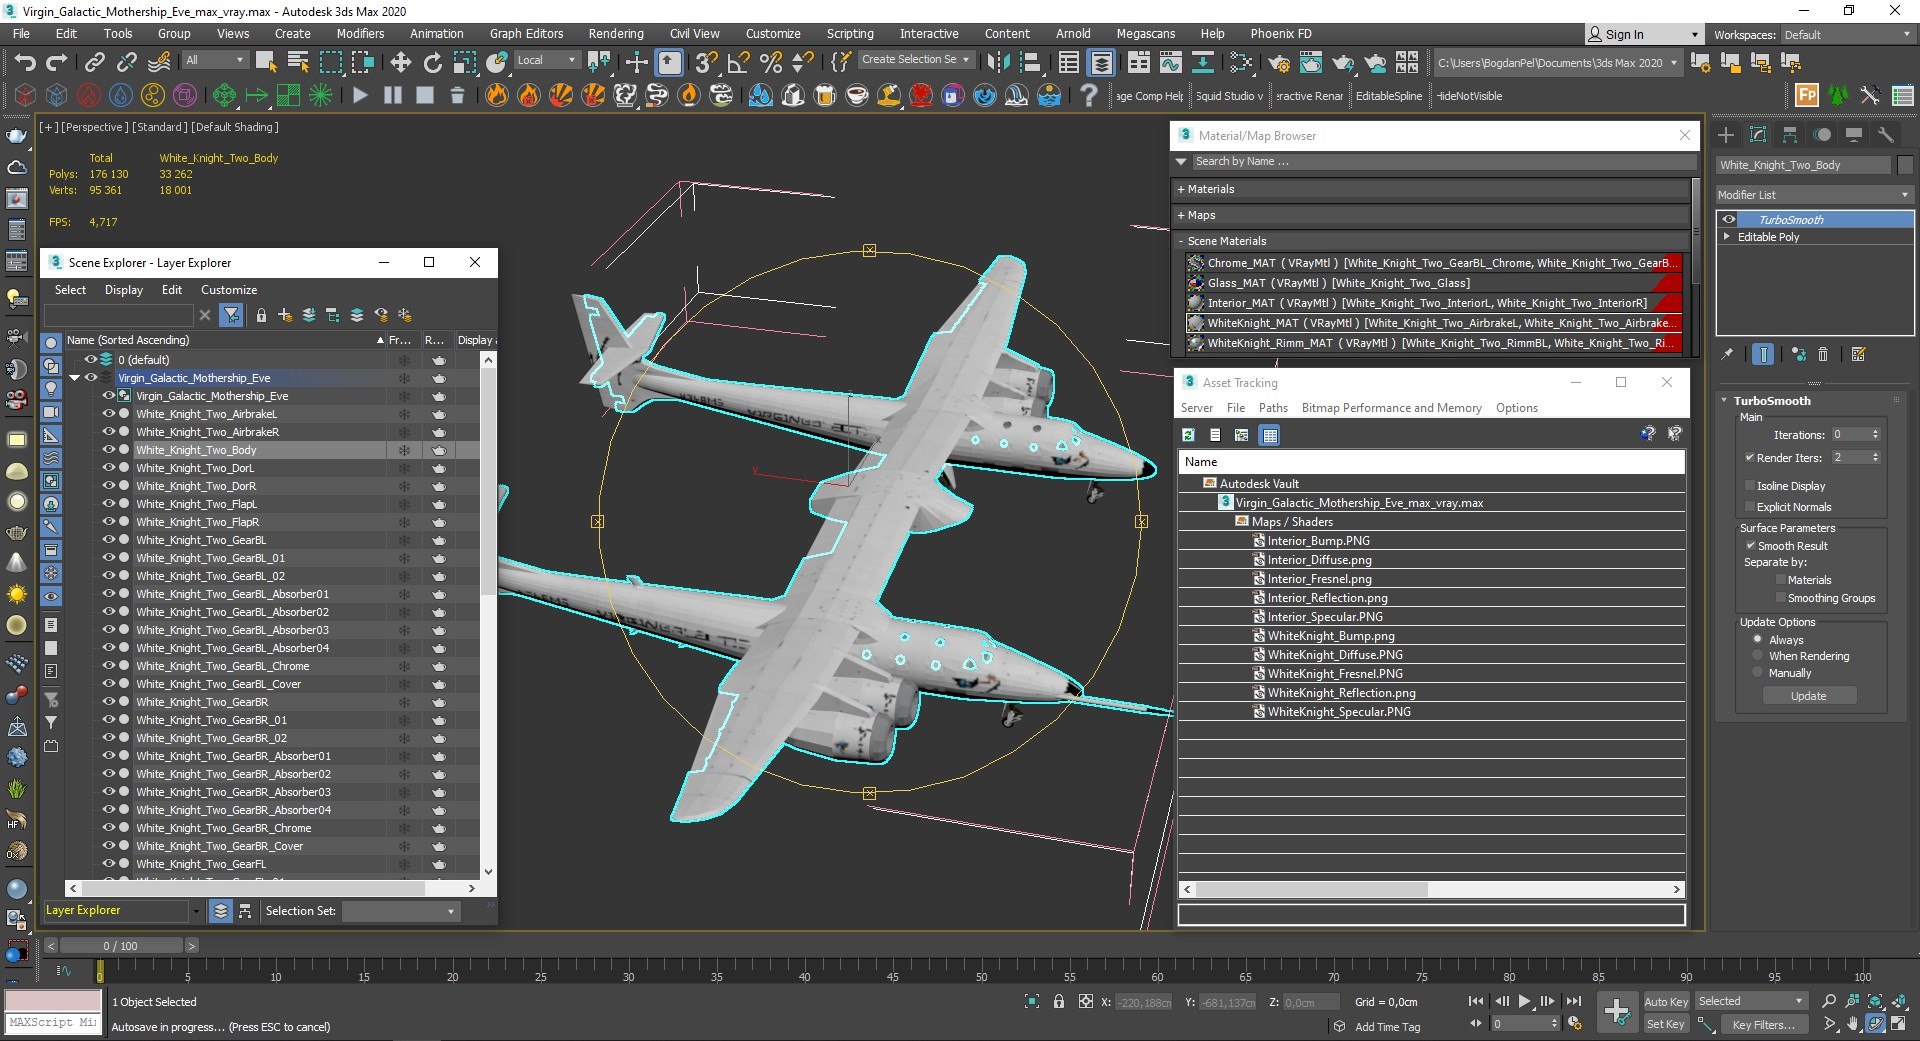Click the Undo arrow in main toolbar
Image resolution: width=1920 pixels, height=1041 pixels.
[25, 62]
